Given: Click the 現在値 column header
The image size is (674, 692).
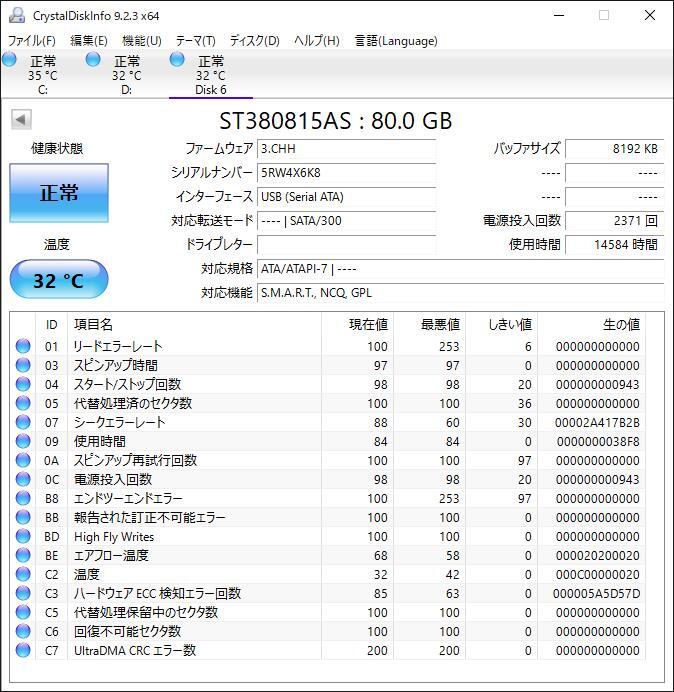Looking at the screenshot, I should (x=369, y=324).
